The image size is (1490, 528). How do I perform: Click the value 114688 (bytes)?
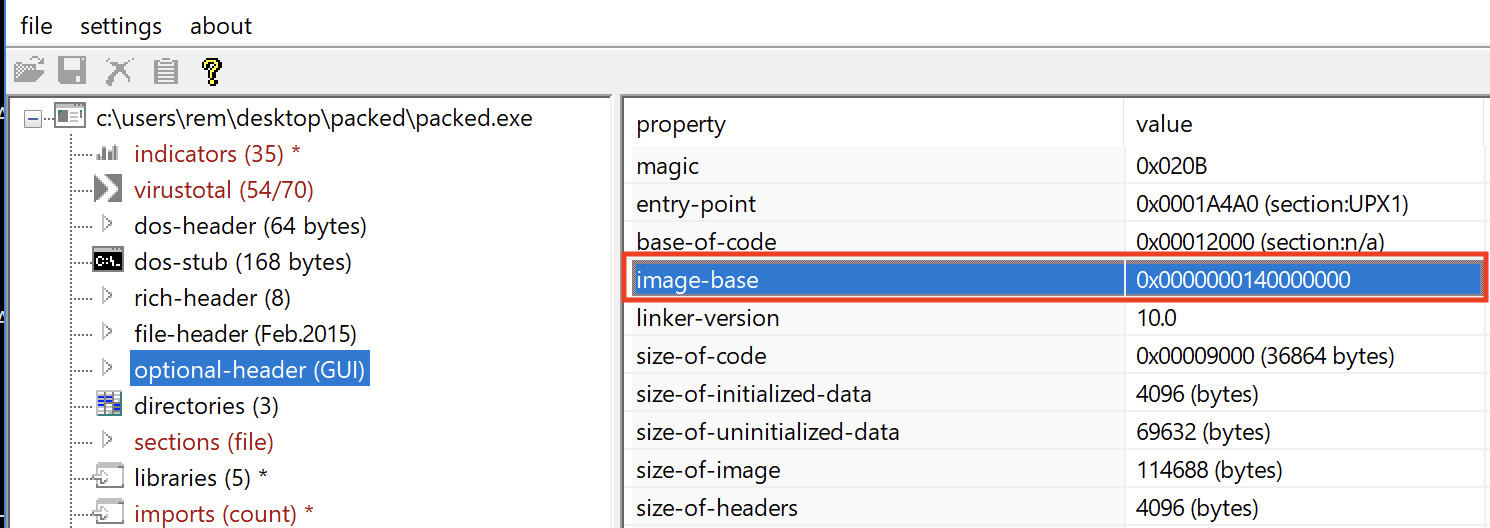1209,470
